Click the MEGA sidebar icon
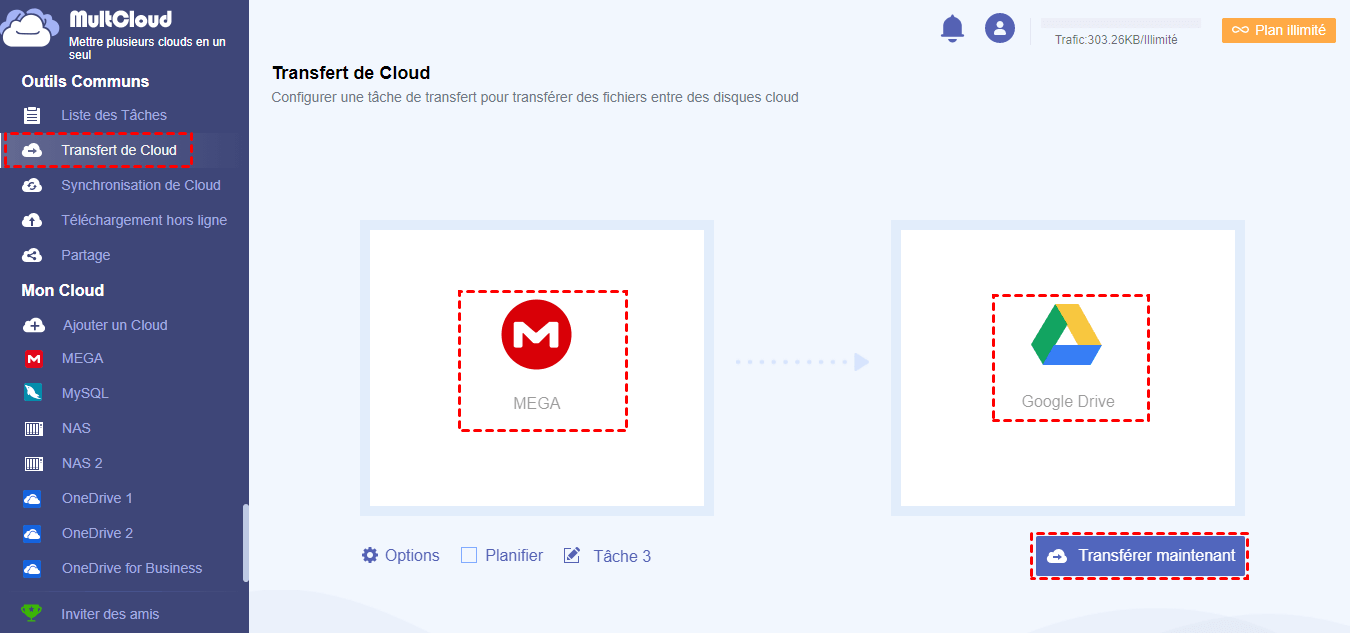Image resolution: width=1350 pixels, height=633 pixels. [x=34, y=358]
